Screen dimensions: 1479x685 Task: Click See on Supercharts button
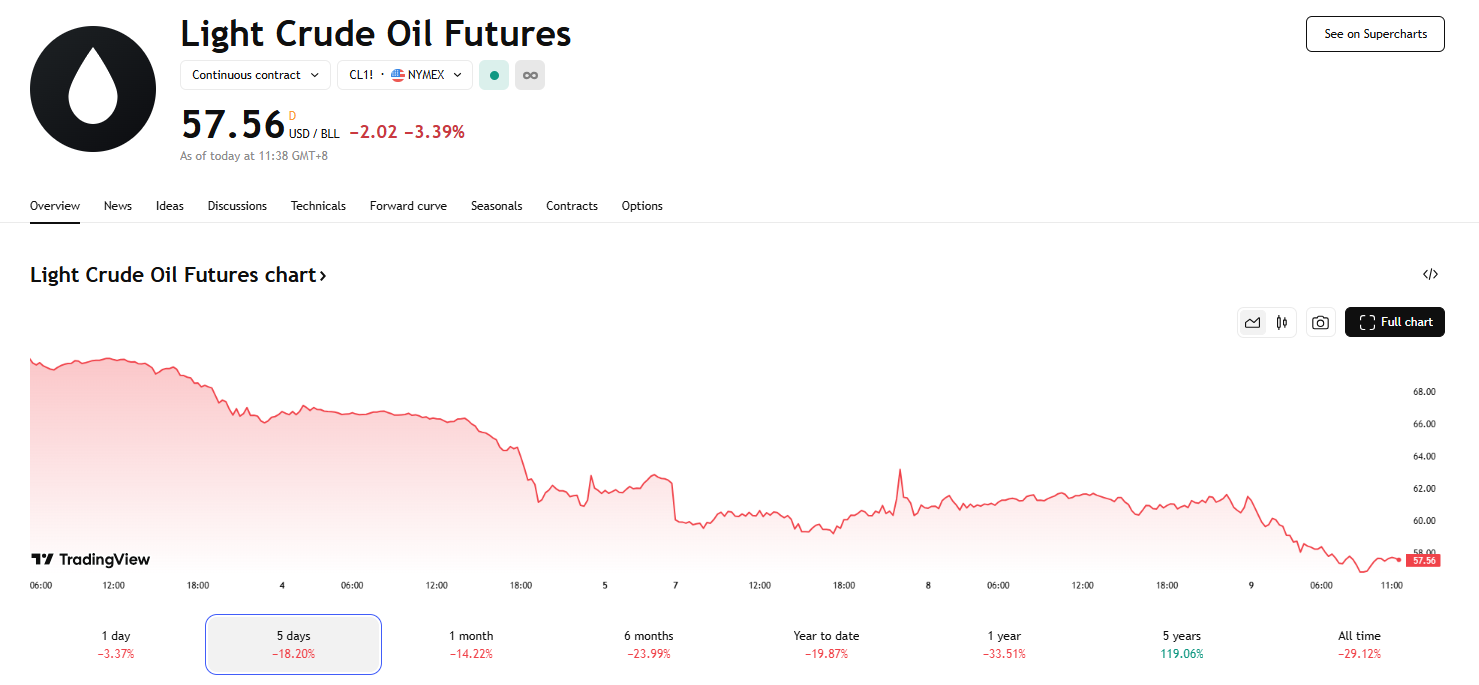(x=1375, y=34)
